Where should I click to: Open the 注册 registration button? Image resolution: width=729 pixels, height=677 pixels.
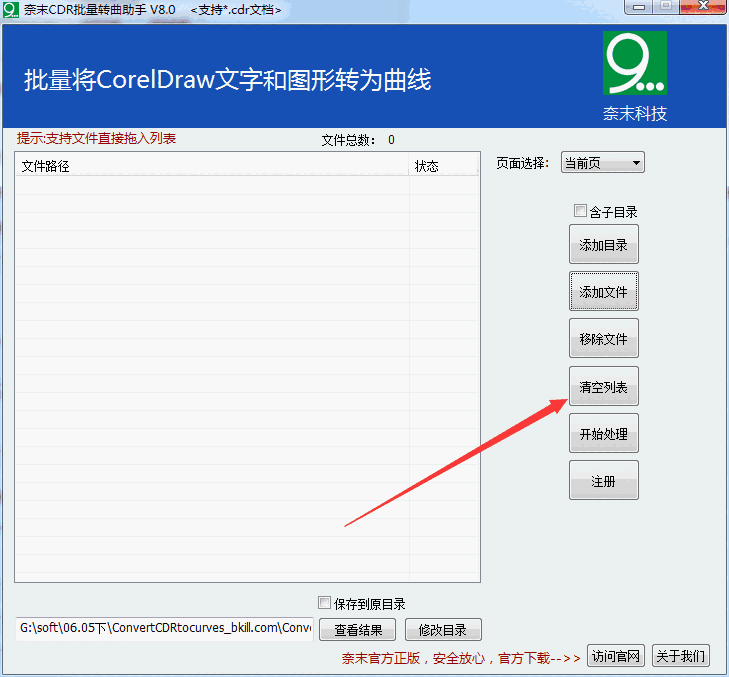pos(603,481)
